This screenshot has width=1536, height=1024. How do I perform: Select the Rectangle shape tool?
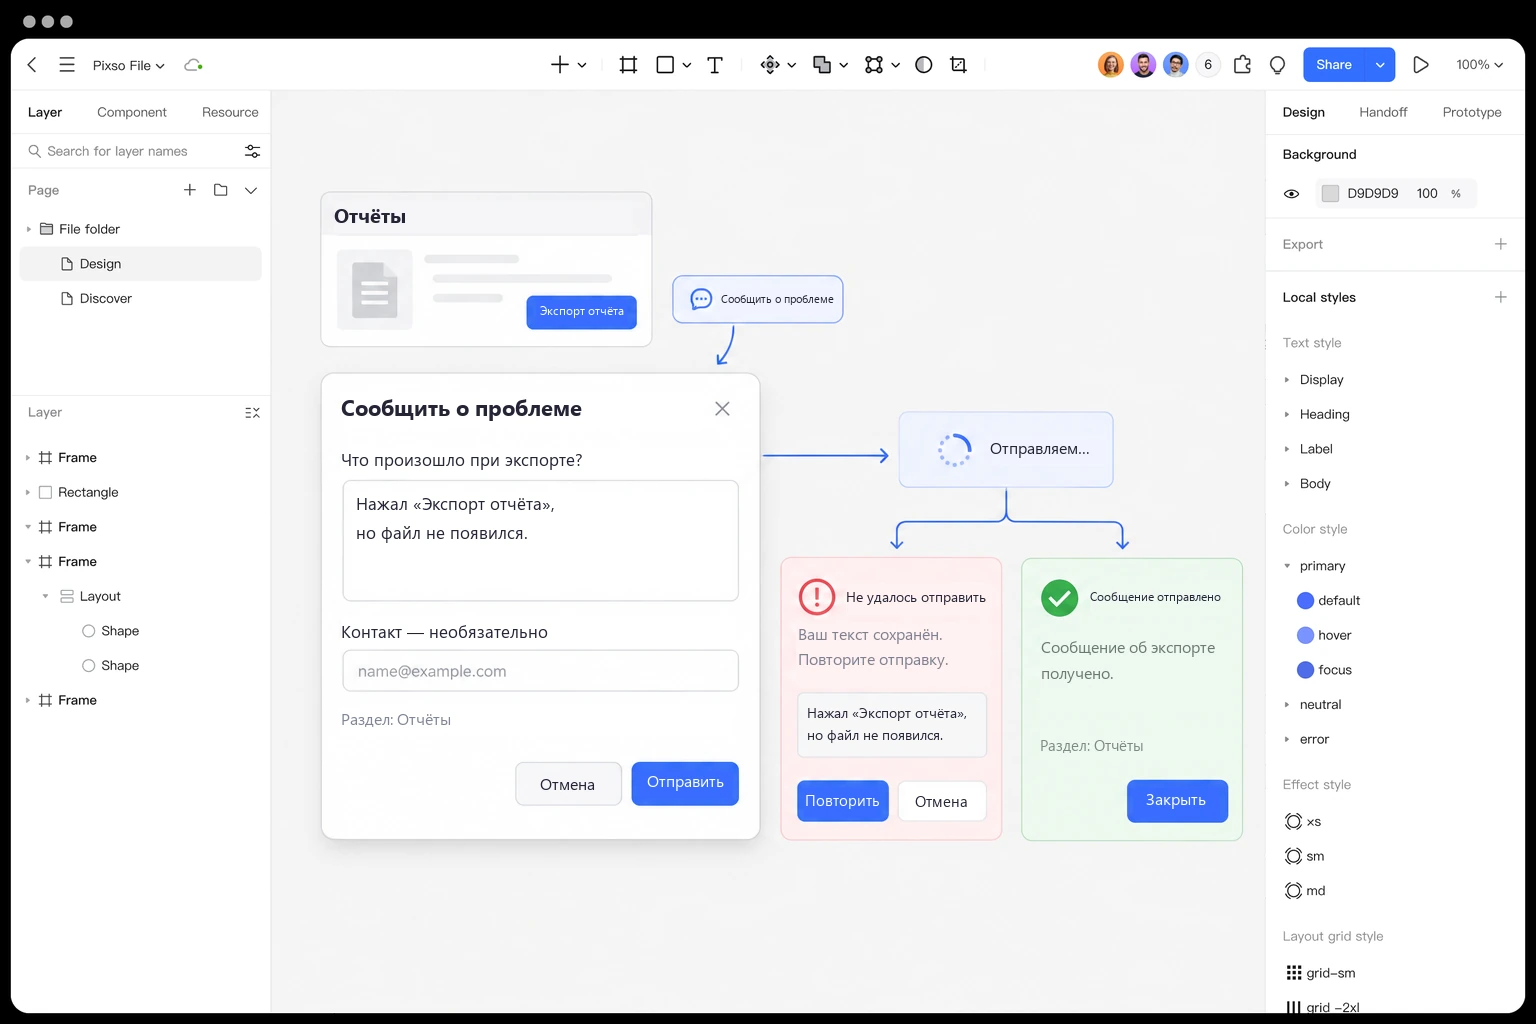[665, 65]
